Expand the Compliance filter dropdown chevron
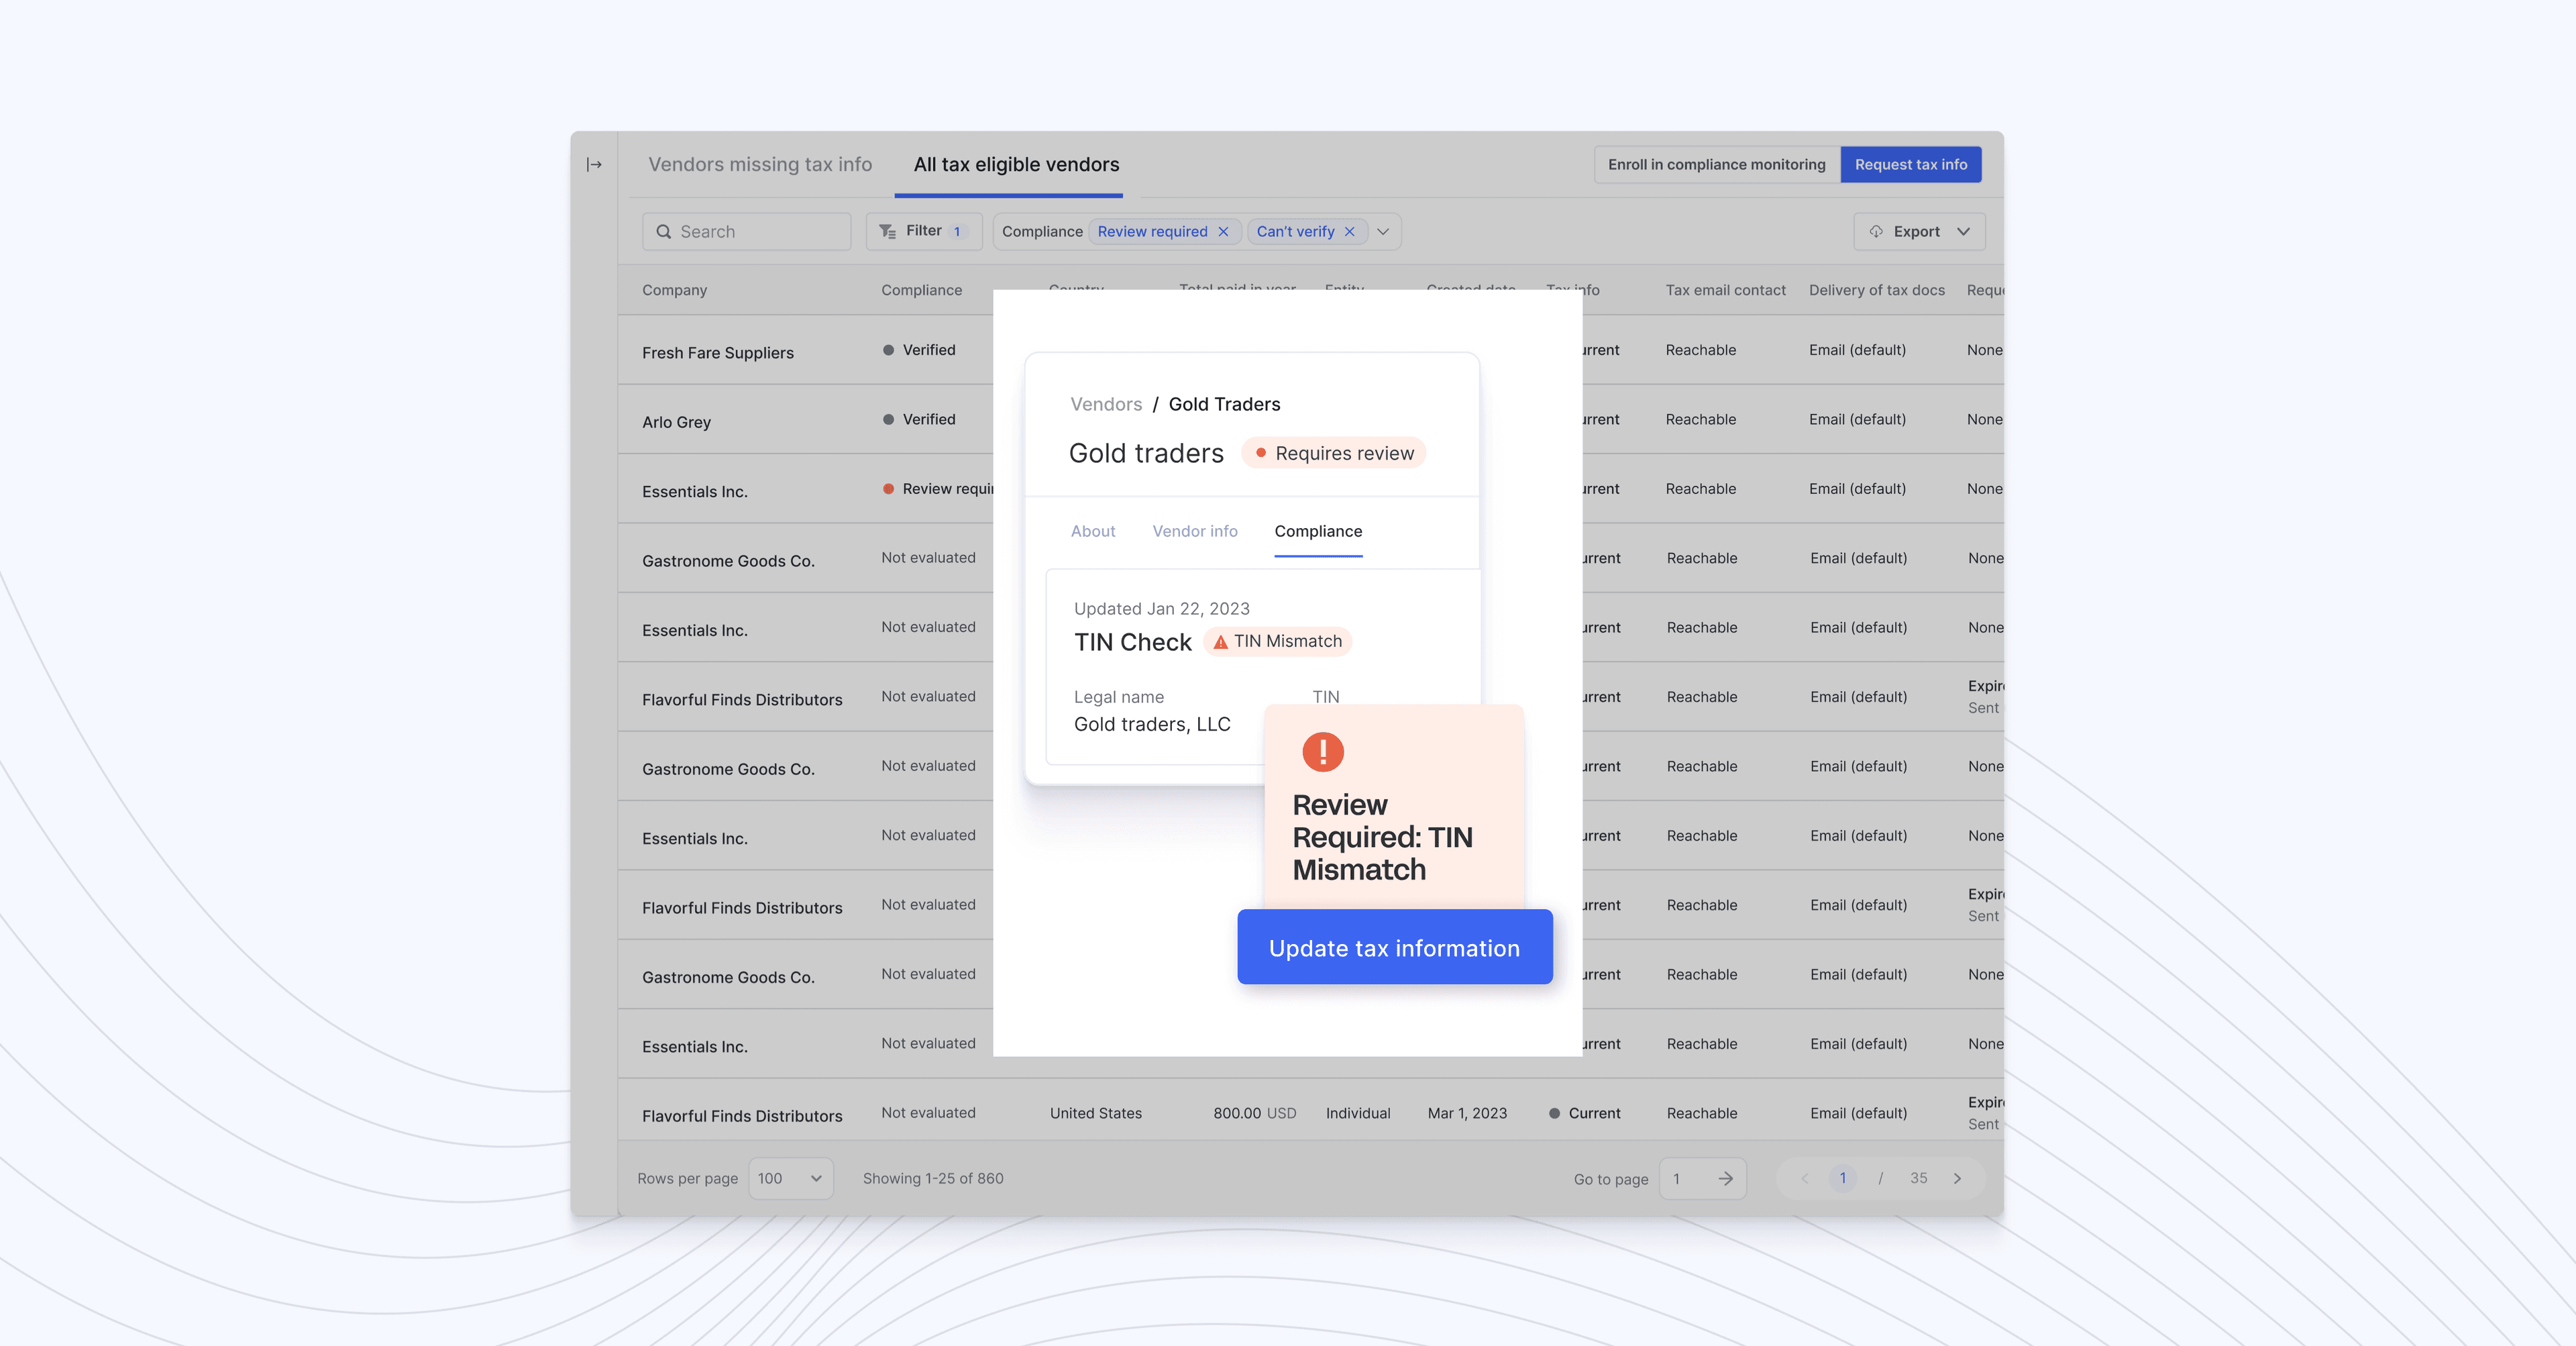The height and width of the screenshot is (1346, 2576). [1383, 231]
